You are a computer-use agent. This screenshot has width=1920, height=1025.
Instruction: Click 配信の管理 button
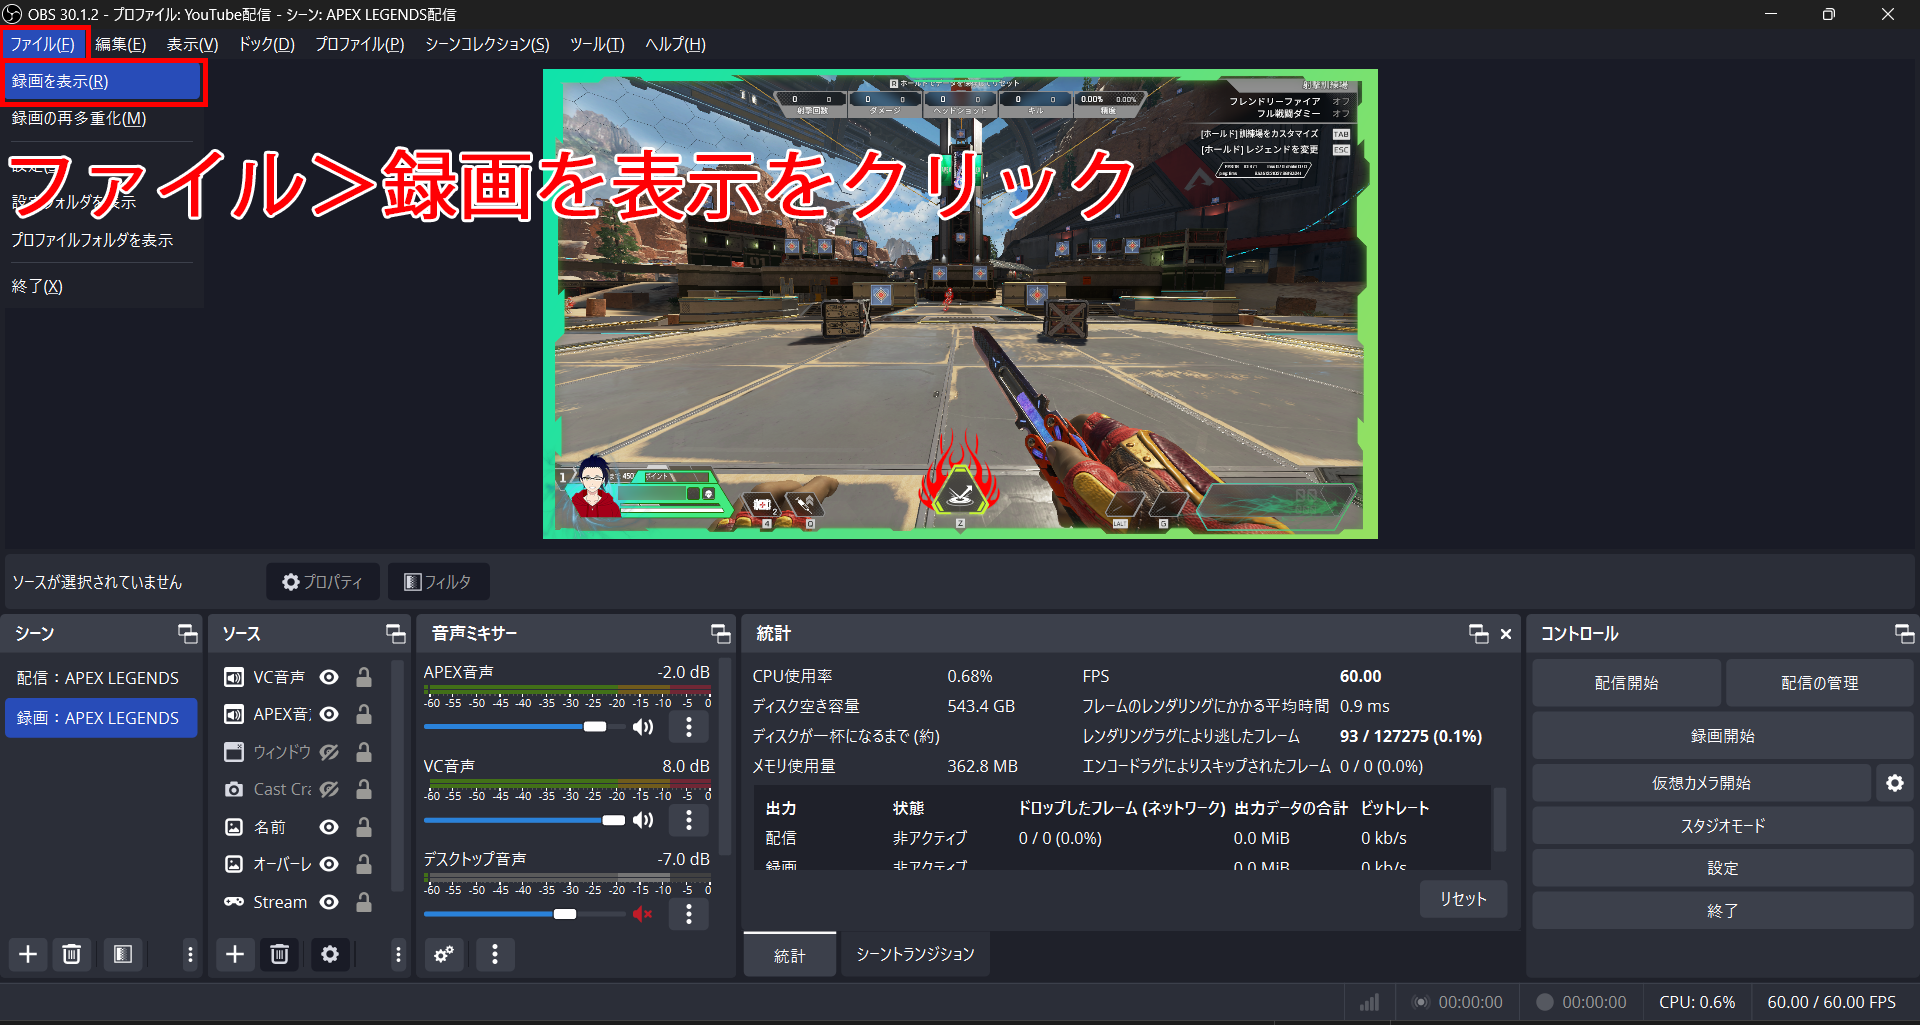click(1819, 683)
